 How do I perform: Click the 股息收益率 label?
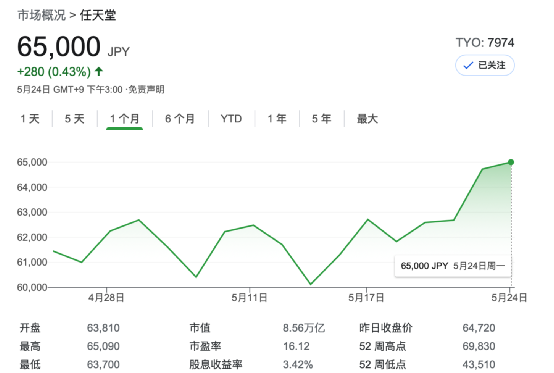pyautogui.click(x=216, y=364)
